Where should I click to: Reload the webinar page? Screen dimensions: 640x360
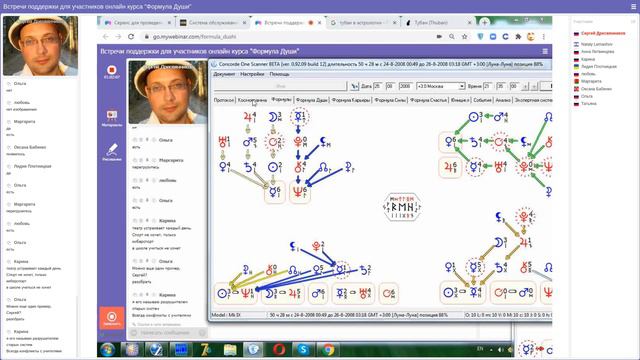131,37
